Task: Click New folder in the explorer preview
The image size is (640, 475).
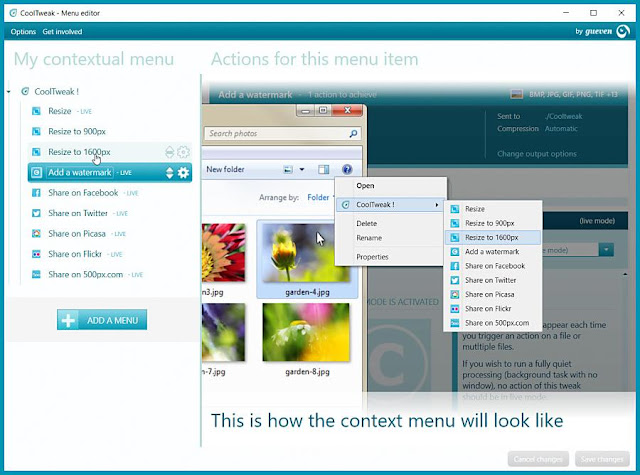Action: tap(225, 169)
